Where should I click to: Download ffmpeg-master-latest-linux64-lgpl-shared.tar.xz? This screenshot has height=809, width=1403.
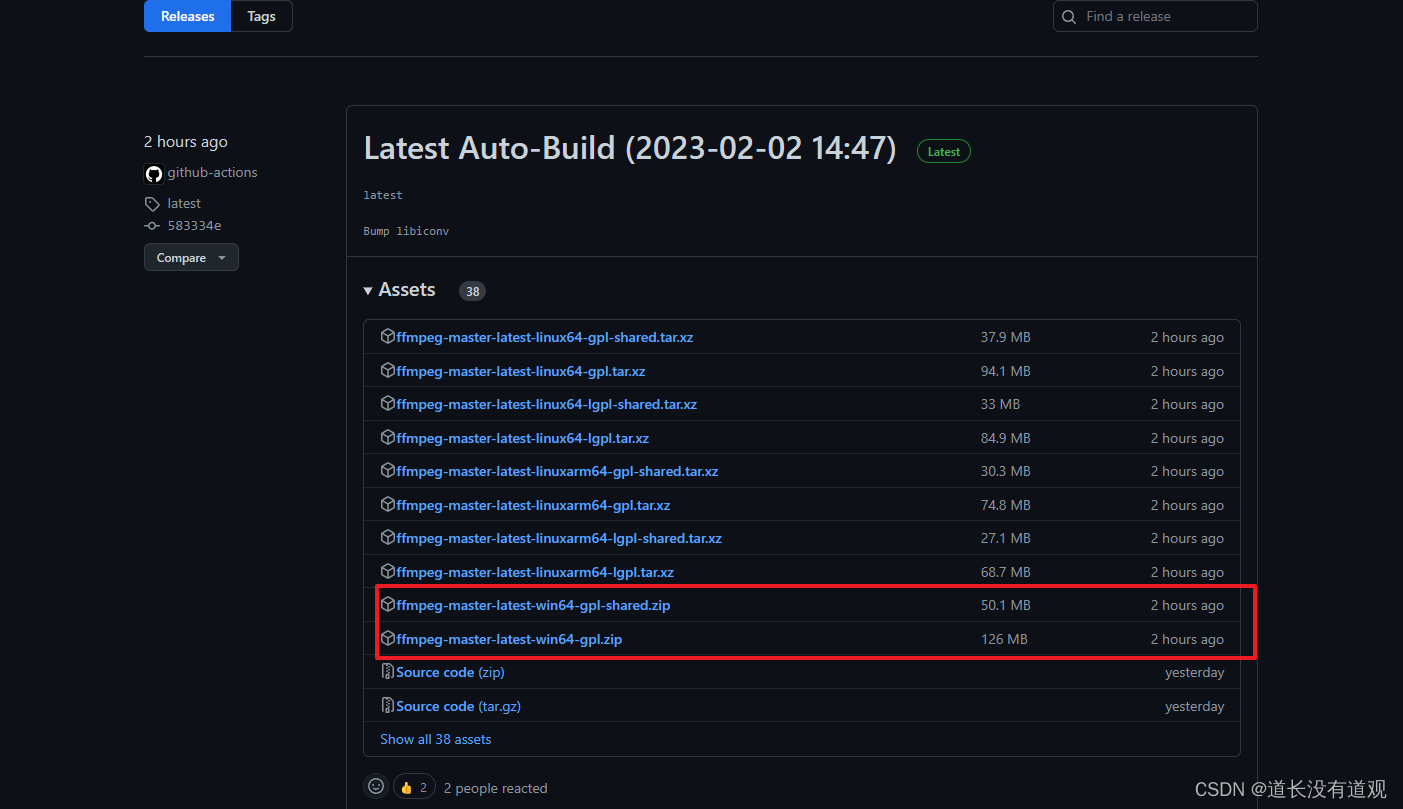pyautogui.click(x=547, y=404)
